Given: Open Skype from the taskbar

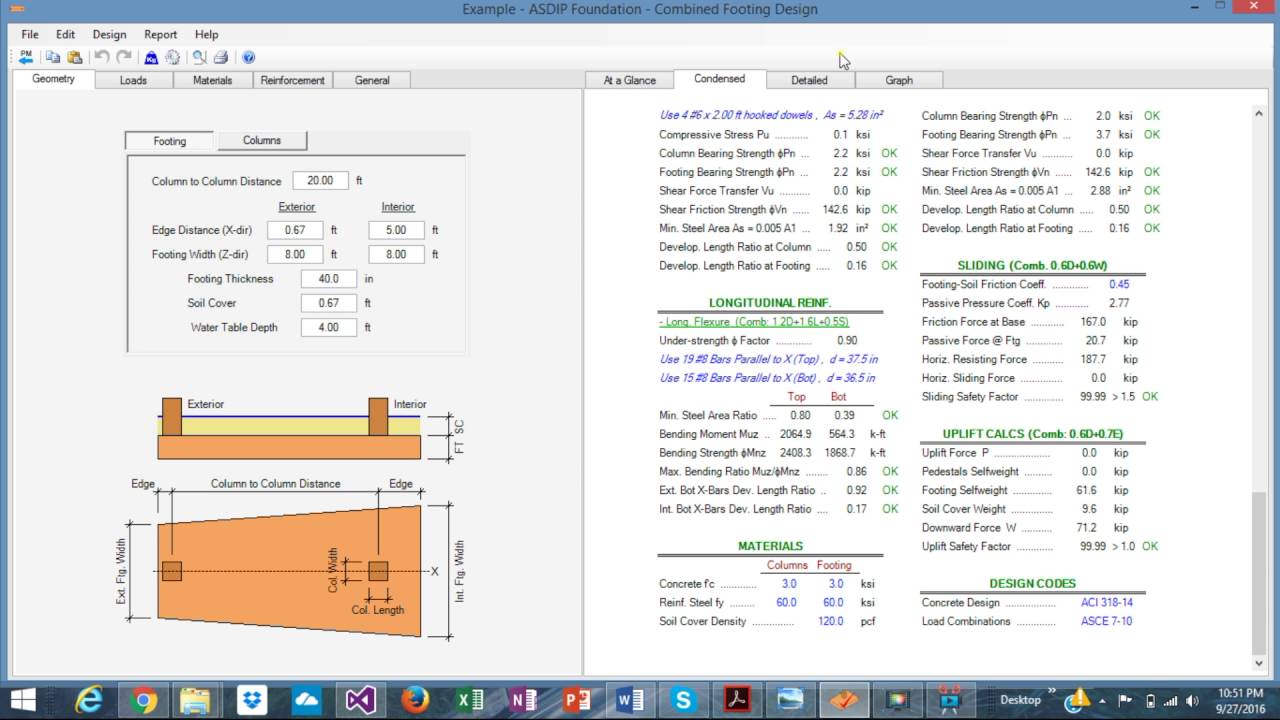Looking at the screenshot, I should [x=684, y=700].
